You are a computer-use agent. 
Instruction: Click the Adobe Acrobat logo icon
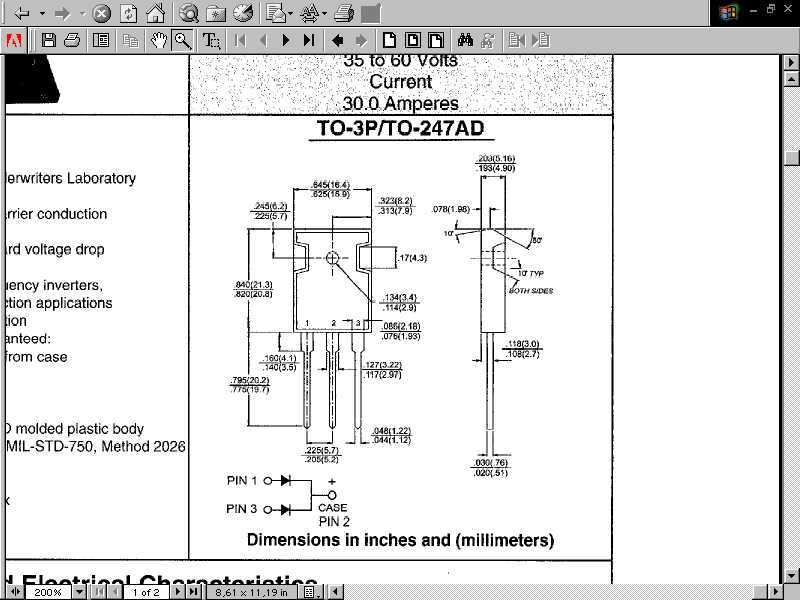(14, 40)
